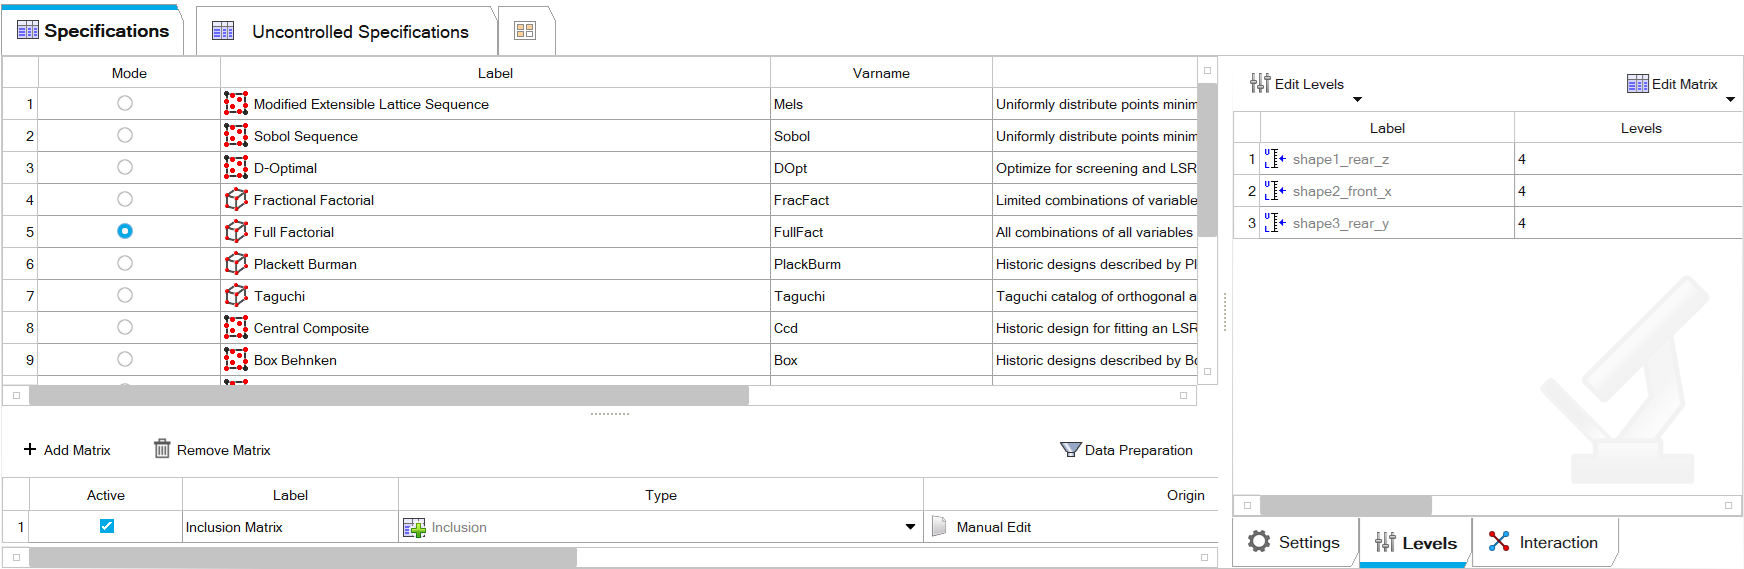Screen dimensions: 1744x569
Task: Open the Inclusion type dropdown
Action: (x=910, y=527)
